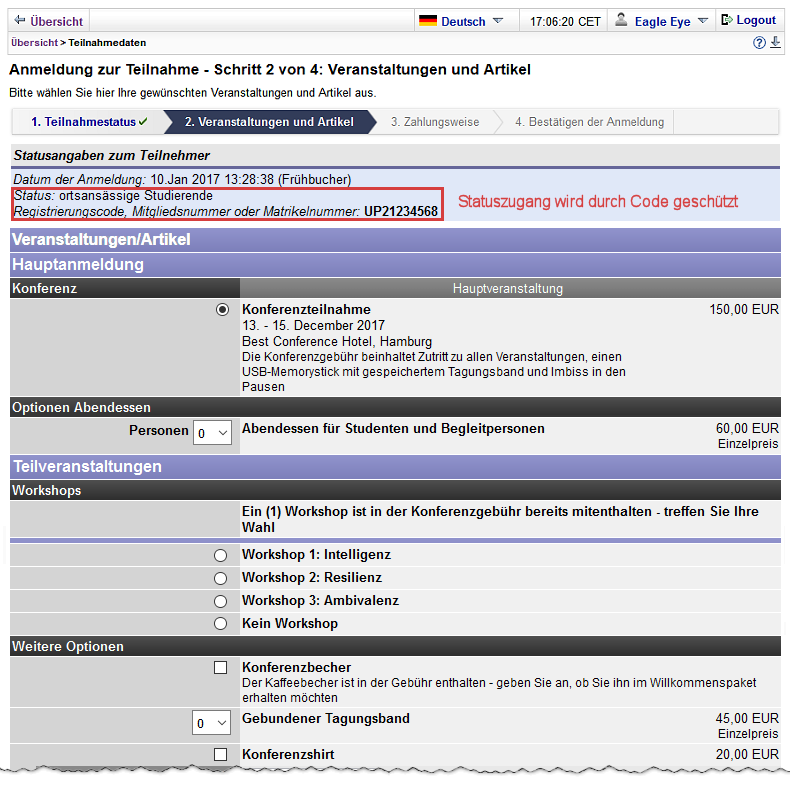The height and width of the screenshot is (785, 790).
Task: Open the help question mark icon
Action: (759, 43)
